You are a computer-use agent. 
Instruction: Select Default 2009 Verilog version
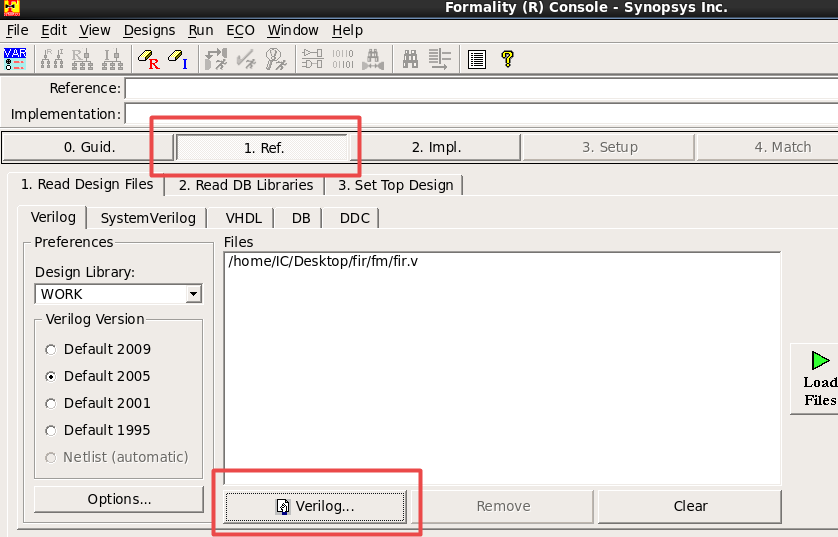click(51, 349)
